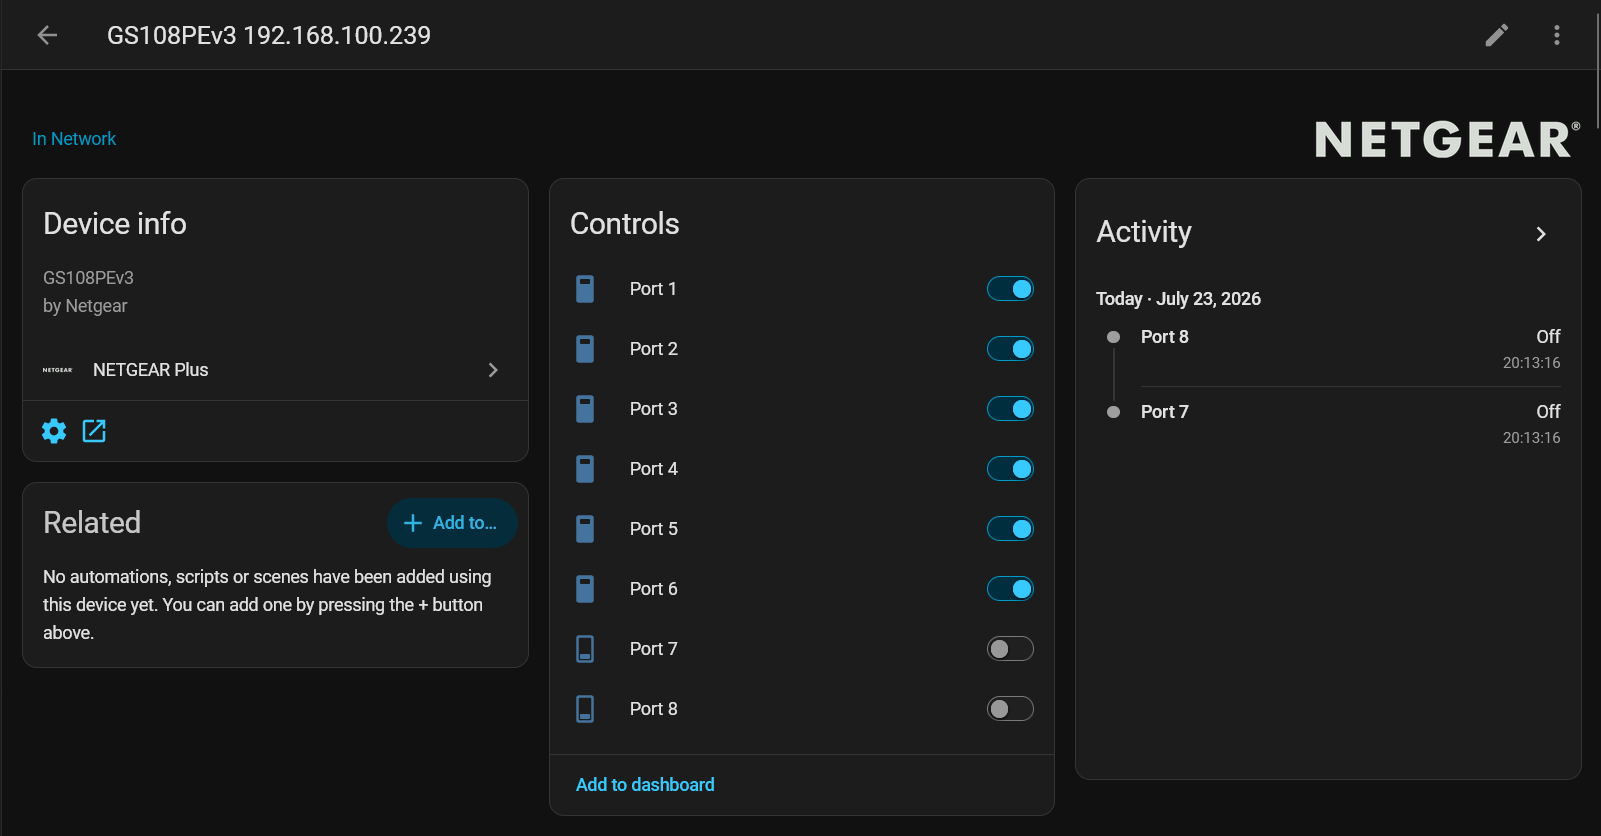Open device configuration URL external link icon
The image size is (1601, 836).
tap(94, 431)
